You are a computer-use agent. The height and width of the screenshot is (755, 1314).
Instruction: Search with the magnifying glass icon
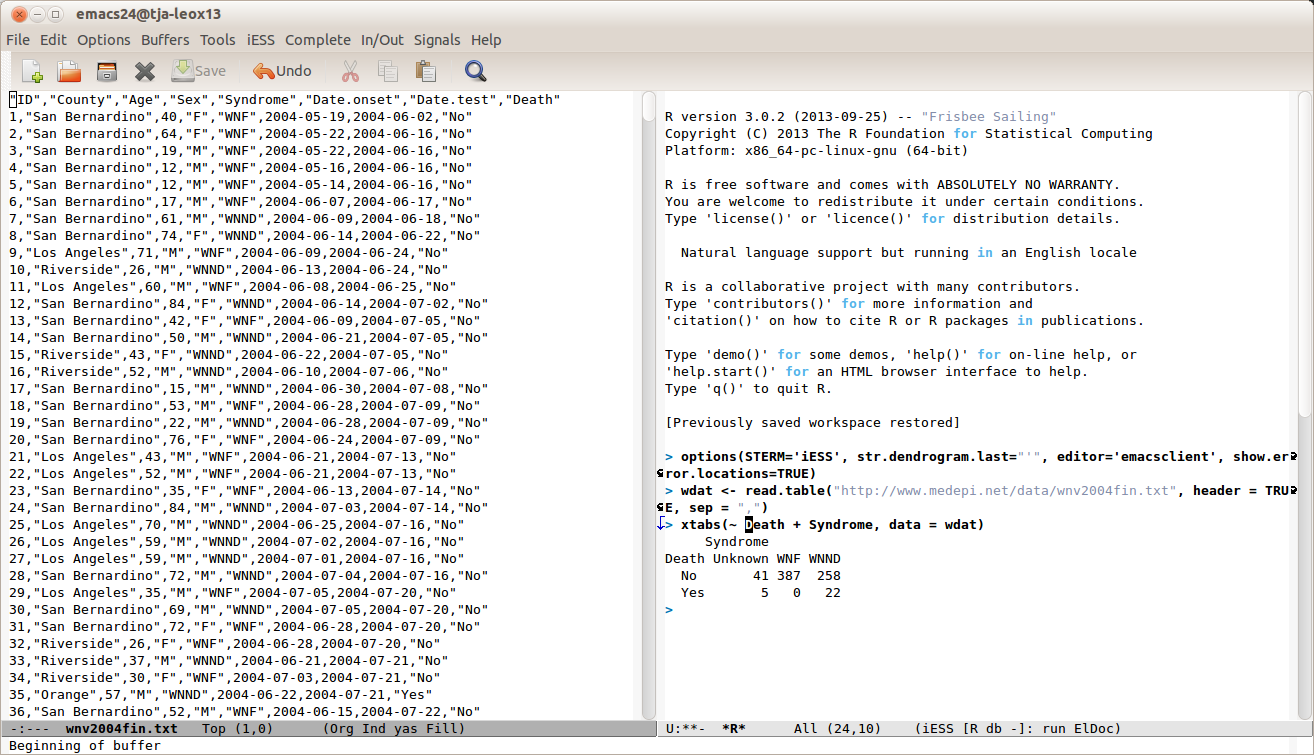(x=475, y=71)
